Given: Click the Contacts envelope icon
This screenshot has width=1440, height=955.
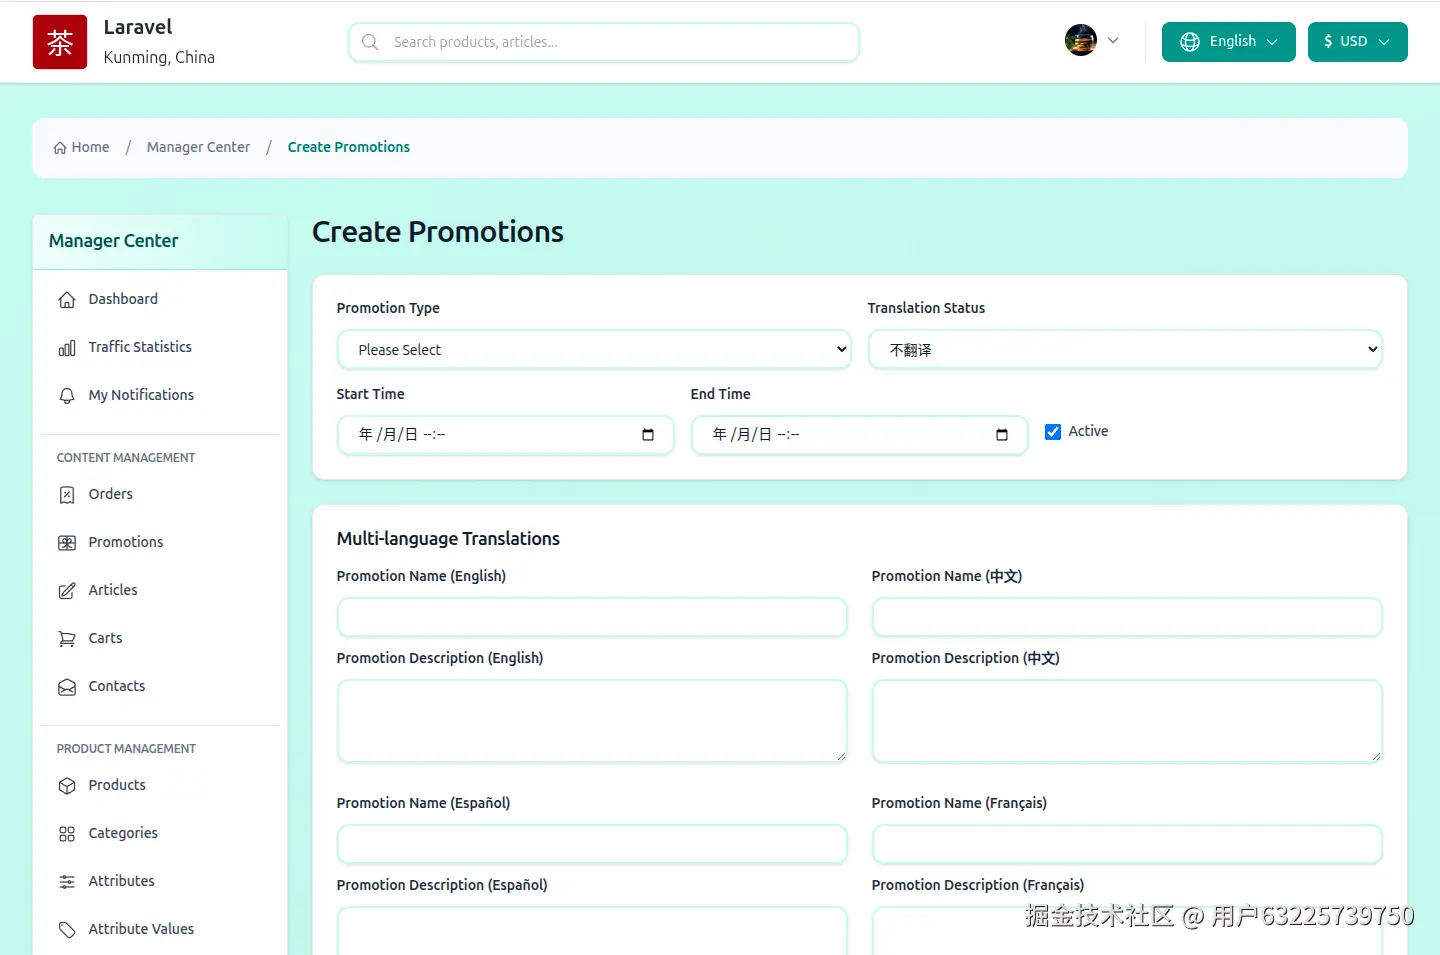Looking at the screenshot, I should point(67,687).
